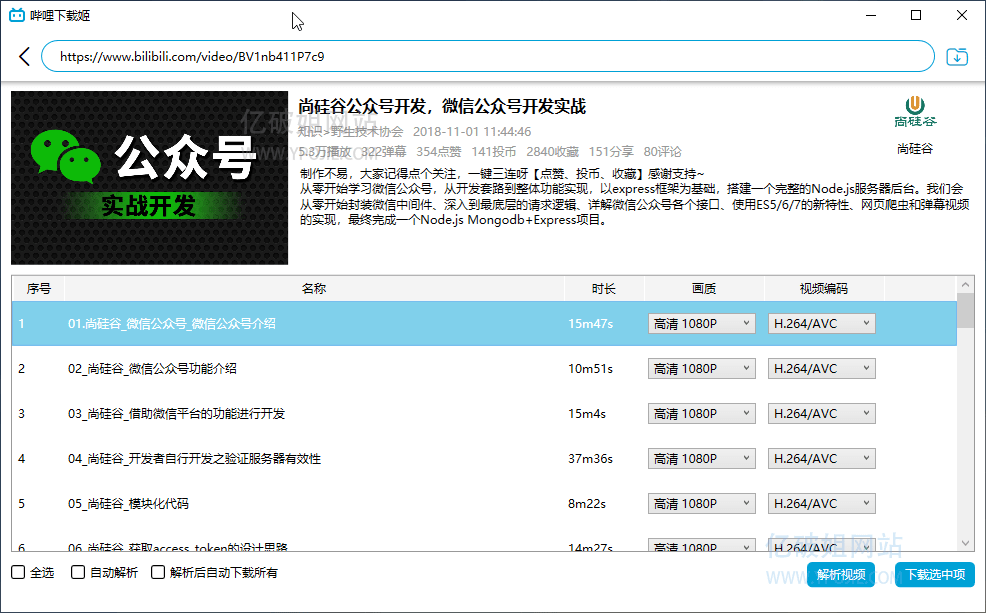Click the index number 3 cell
Screen dimensions: 986x613
click(x=21, y=414)
